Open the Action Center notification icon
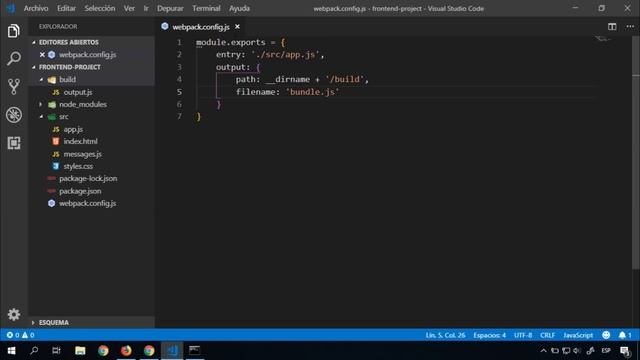Image resolution: width=640 pixels, height=360 pixels. click(x=624, y=351)
